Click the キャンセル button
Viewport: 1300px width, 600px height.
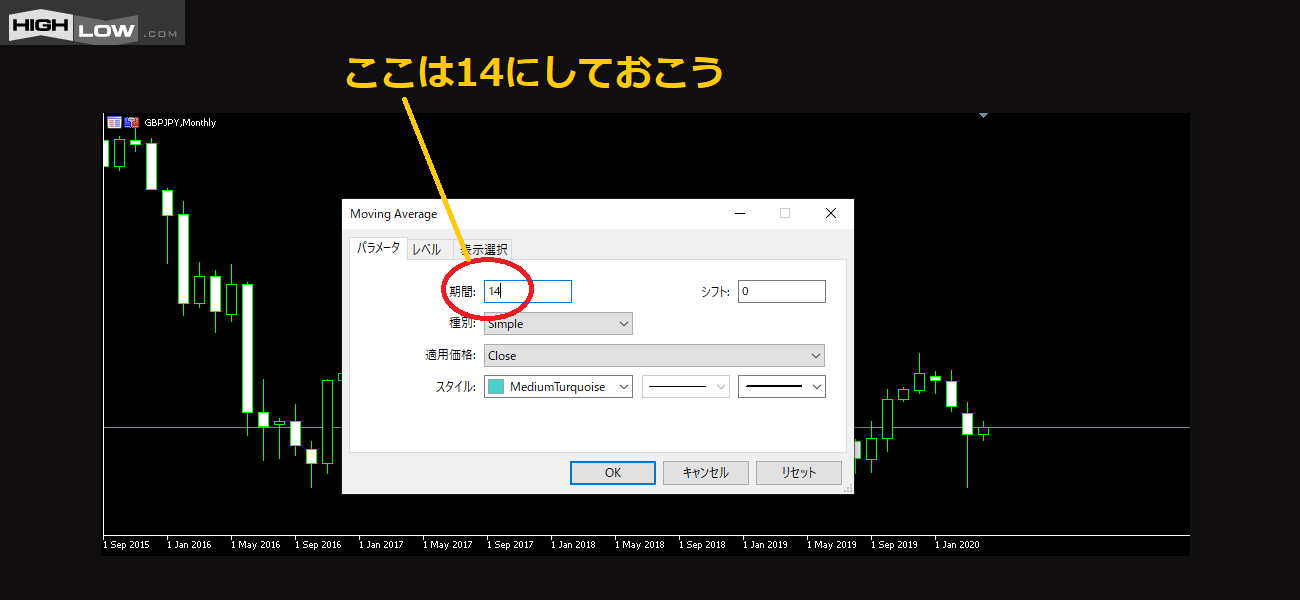pos(705,473)
